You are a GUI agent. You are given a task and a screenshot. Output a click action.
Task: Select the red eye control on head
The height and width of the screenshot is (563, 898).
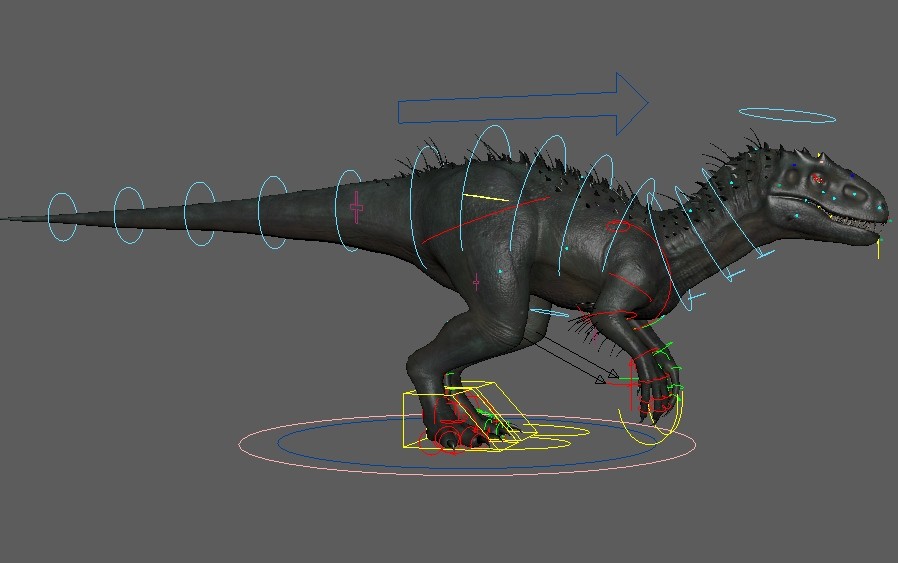click(817, 179)
